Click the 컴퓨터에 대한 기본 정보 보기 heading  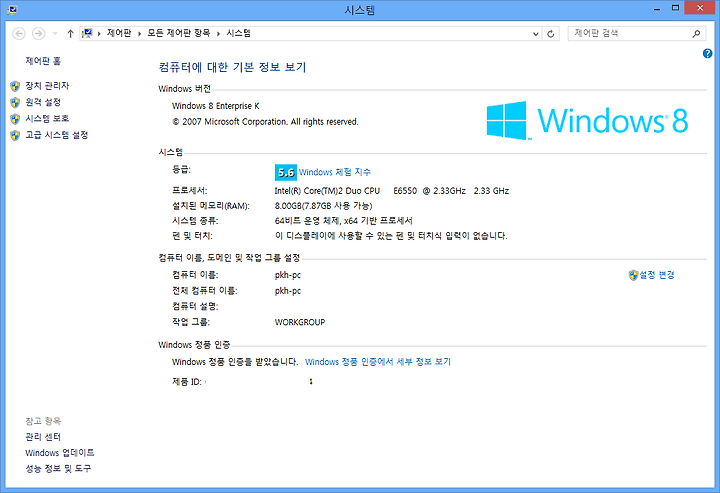point(232,67)
